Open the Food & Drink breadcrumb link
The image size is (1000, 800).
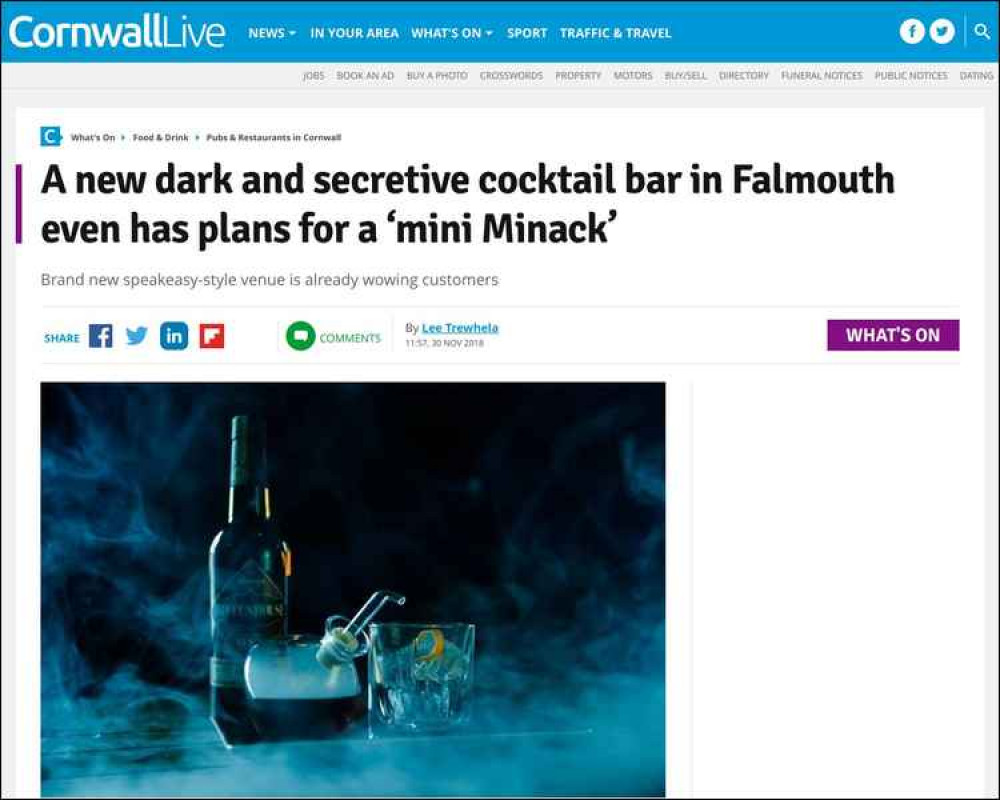[161, 137]
